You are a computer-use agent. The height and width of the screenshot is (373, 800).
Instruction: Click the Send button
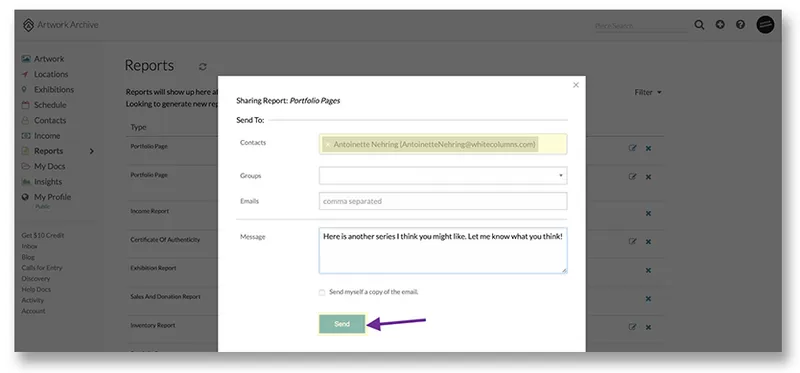[x=342, y=324]
